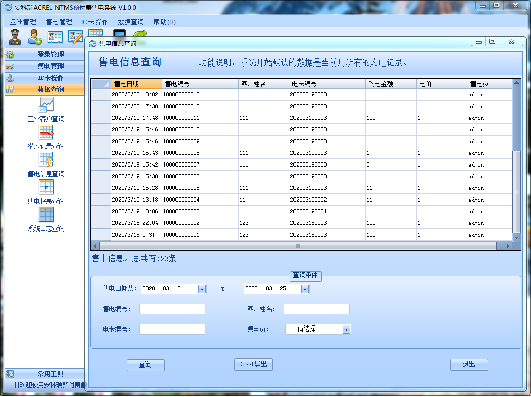Click the table grid toolbar icon
The width and height of the screenshot is (531, 397).
click(96, 34)
